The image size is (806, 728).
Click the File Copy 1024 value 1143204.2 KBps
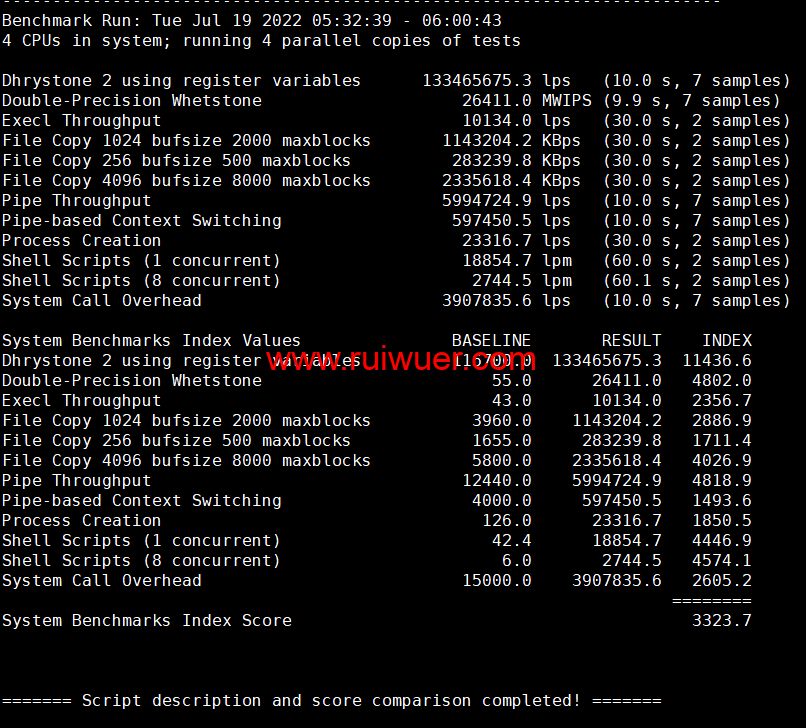click(x=511, y=141)
